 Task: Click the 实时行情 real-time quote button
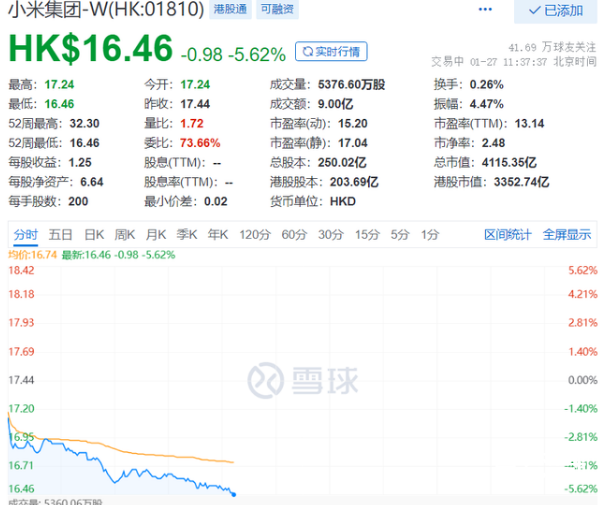point(331,51)
